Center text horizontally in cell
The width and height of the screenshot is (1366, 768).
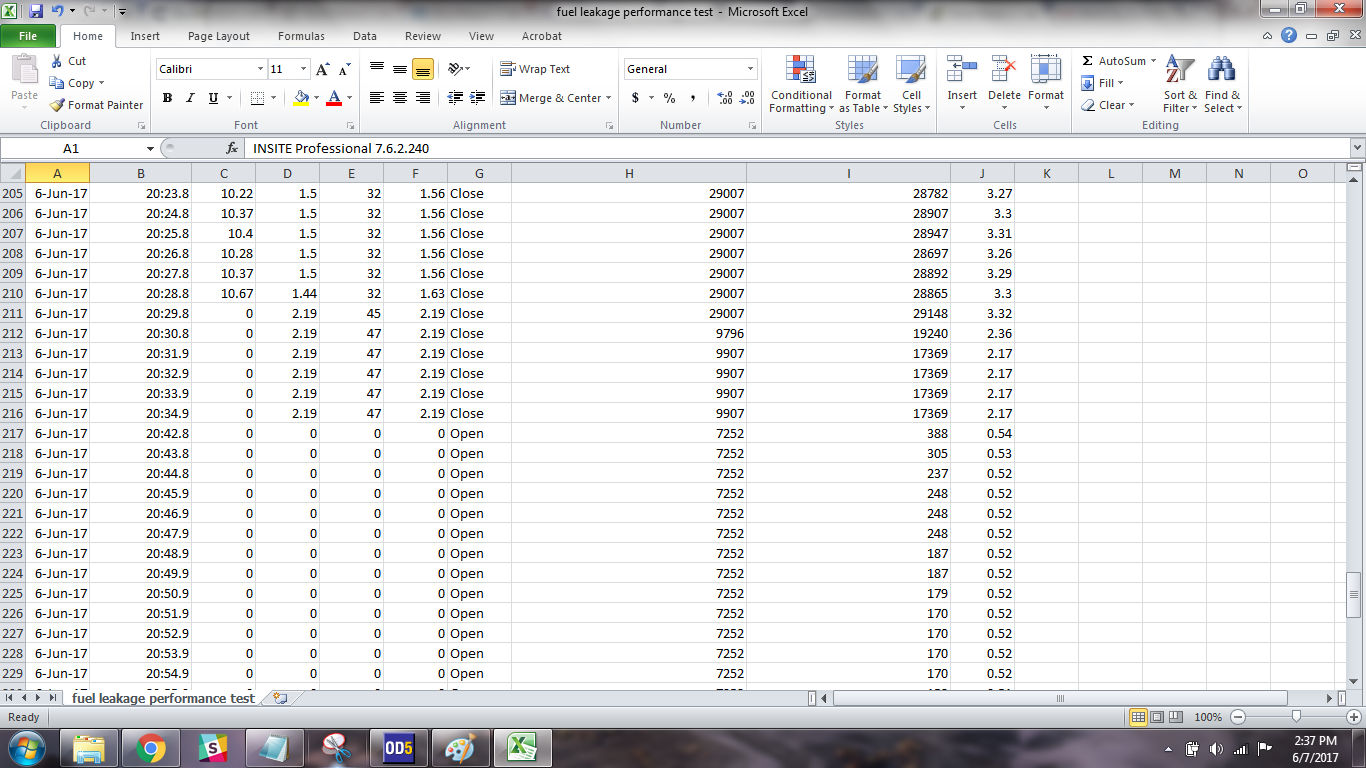click(400, 98)
